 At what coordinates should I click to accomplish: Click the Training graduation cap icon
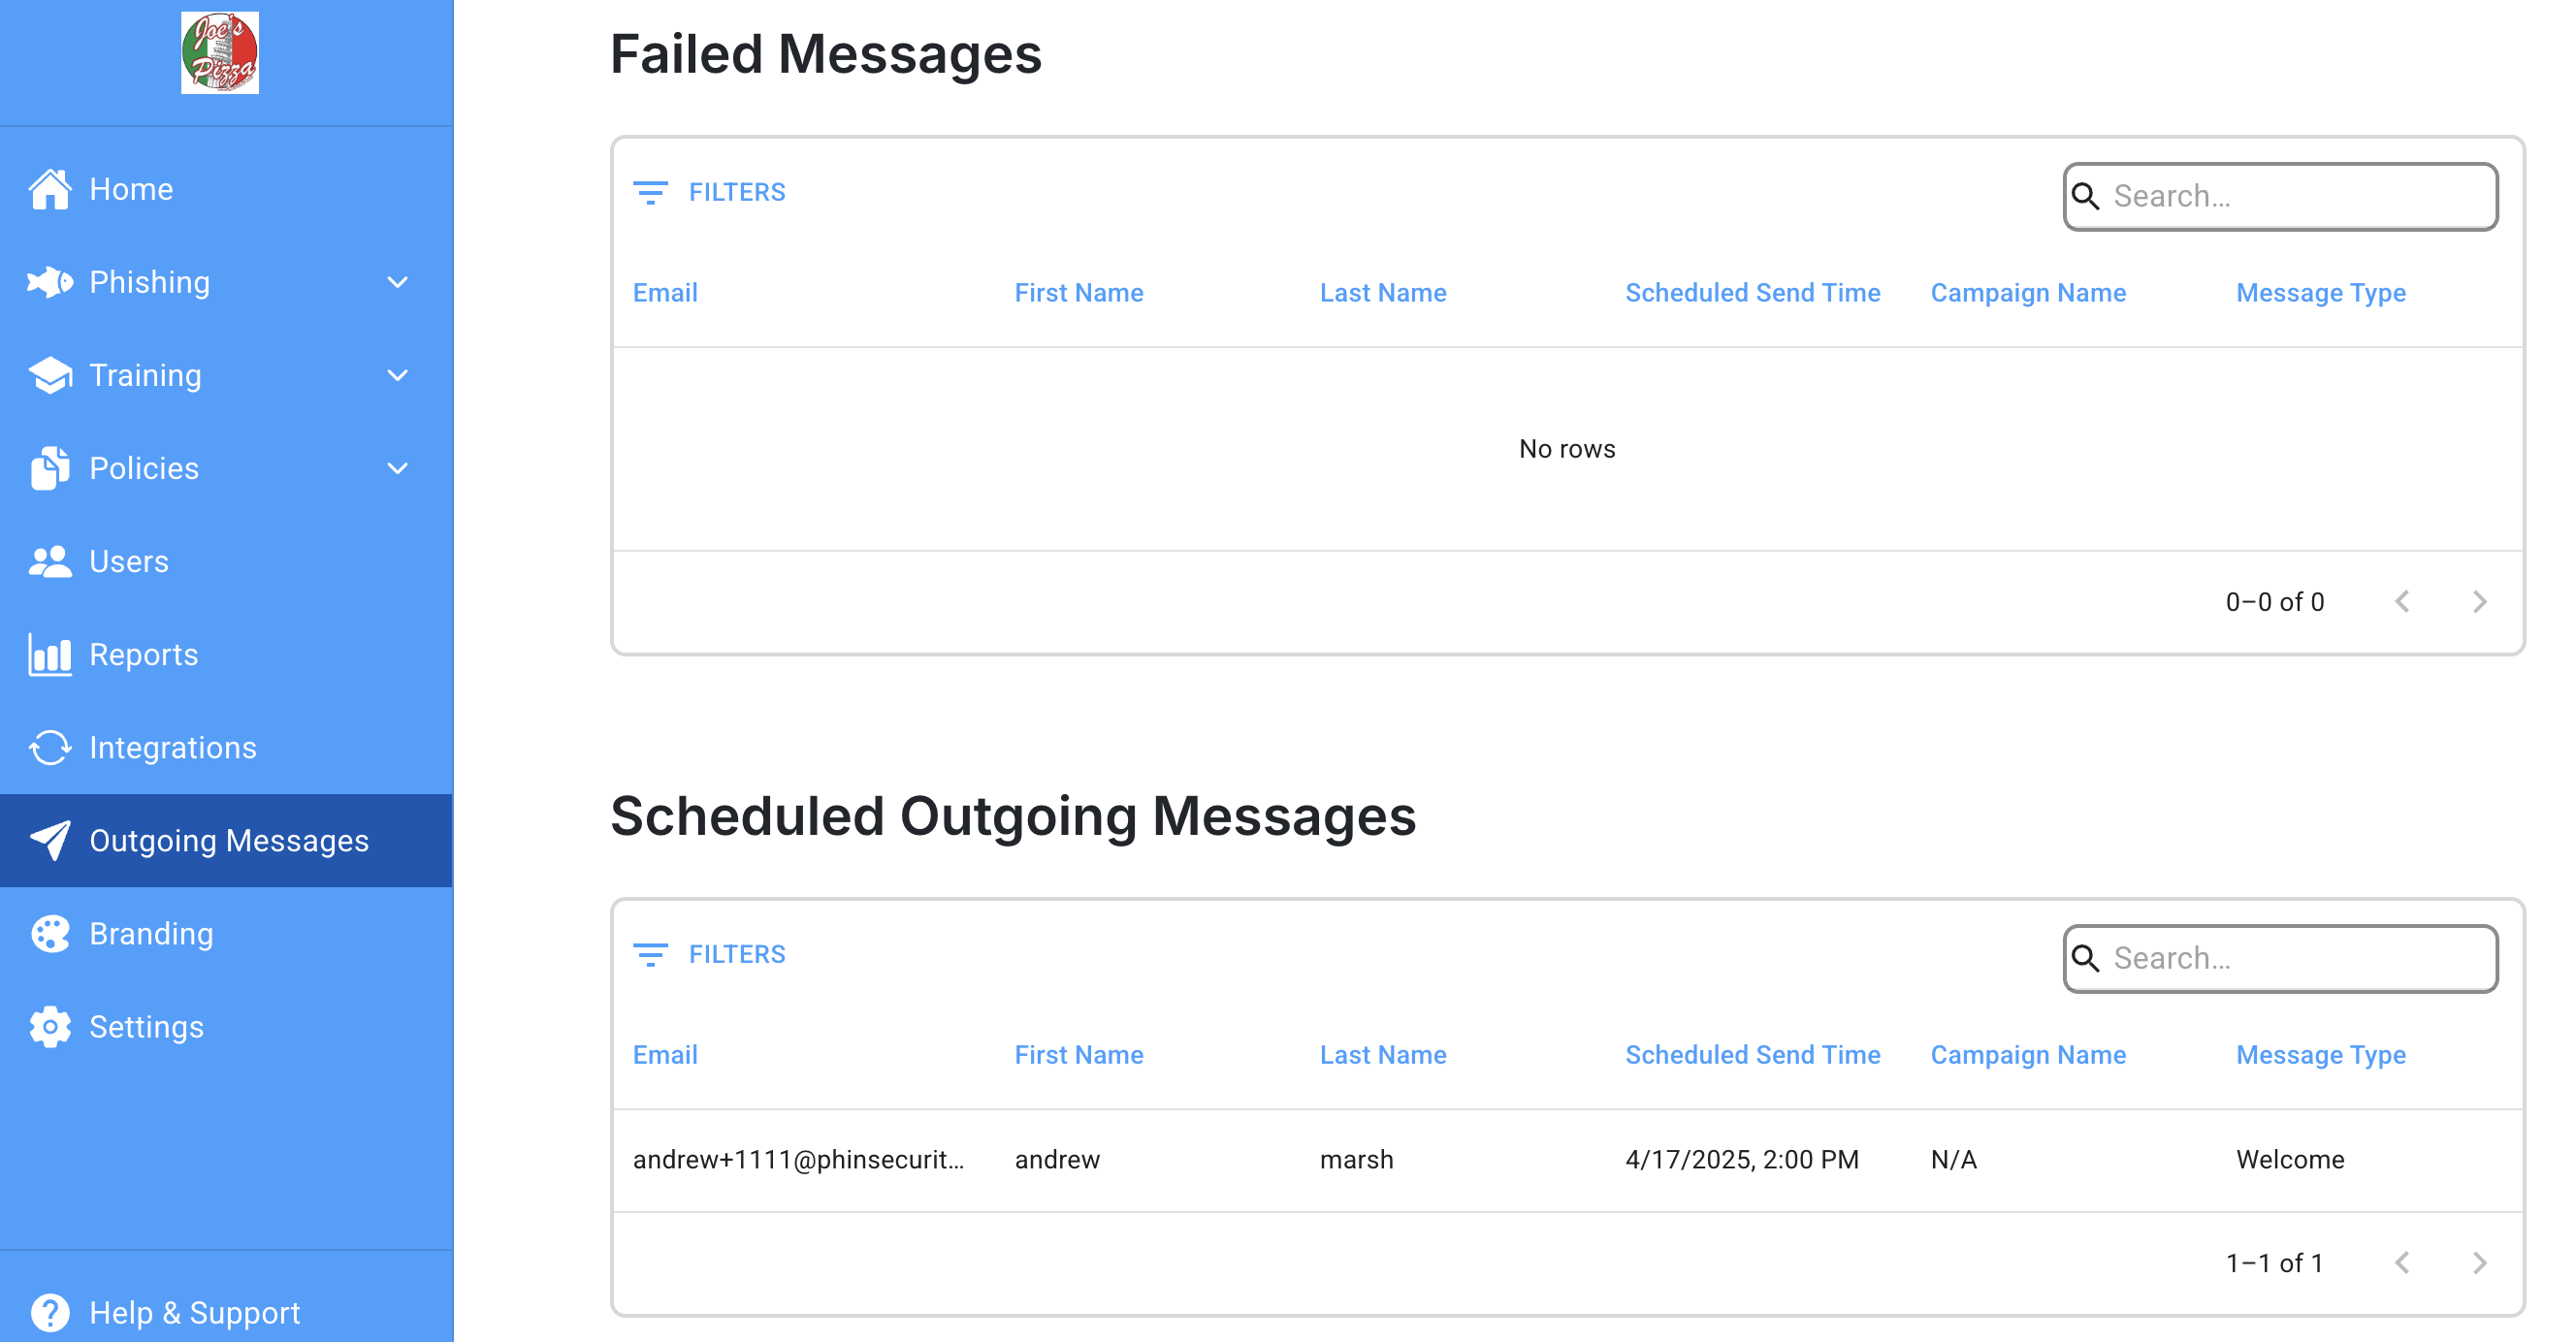50,375
